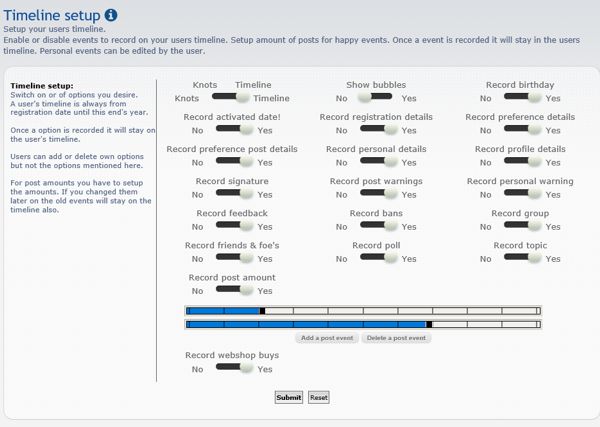600x427 pixels.
Task: Switch the Record activated date option
Action: coord(232,130)
